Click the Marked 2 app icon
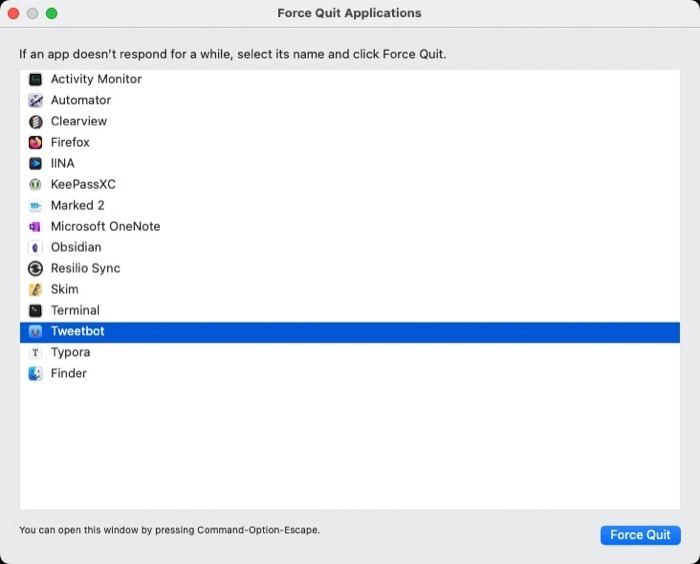 coord(35,205)
